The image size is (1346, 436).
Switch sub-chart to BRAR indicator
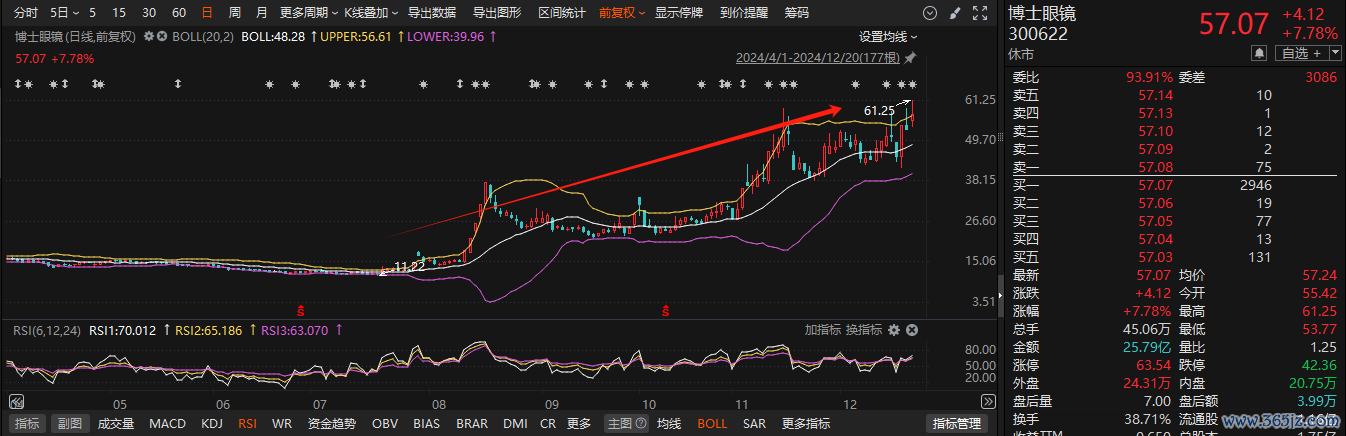pos(472,424)
